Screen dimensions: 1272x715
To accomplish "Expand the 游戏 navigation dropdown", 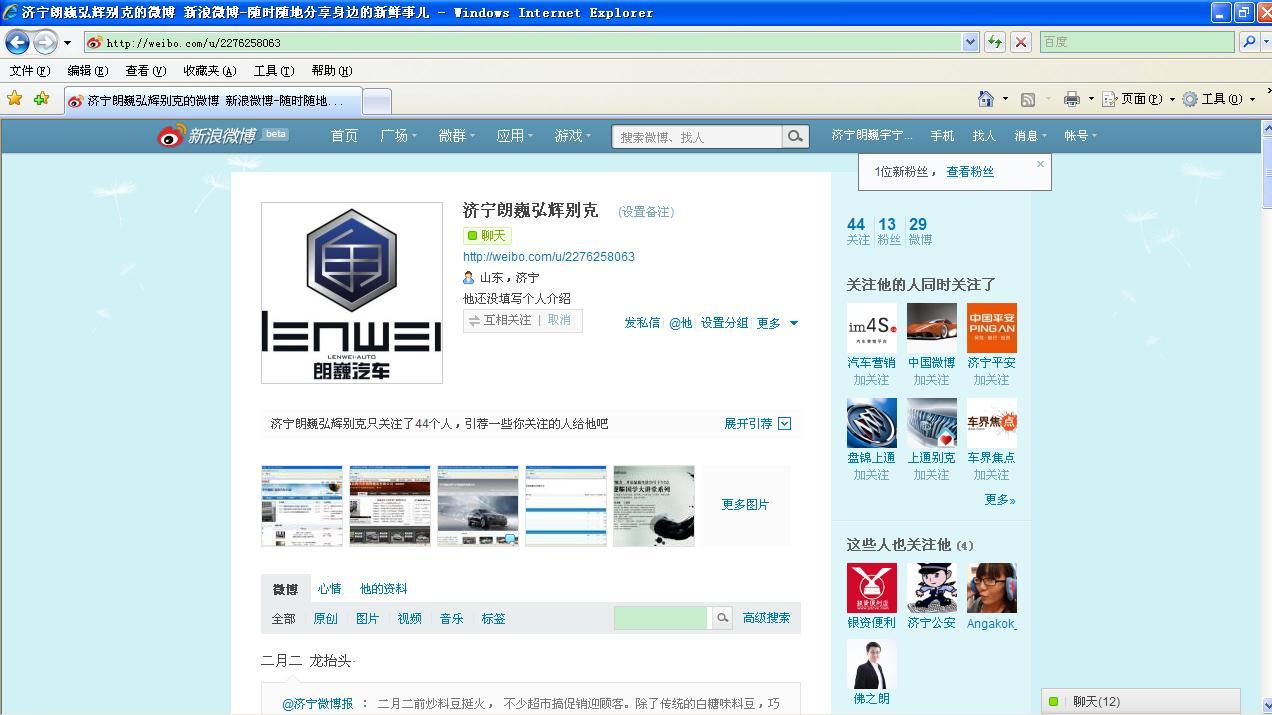I will pyautogui.click(x=588, y=136).
